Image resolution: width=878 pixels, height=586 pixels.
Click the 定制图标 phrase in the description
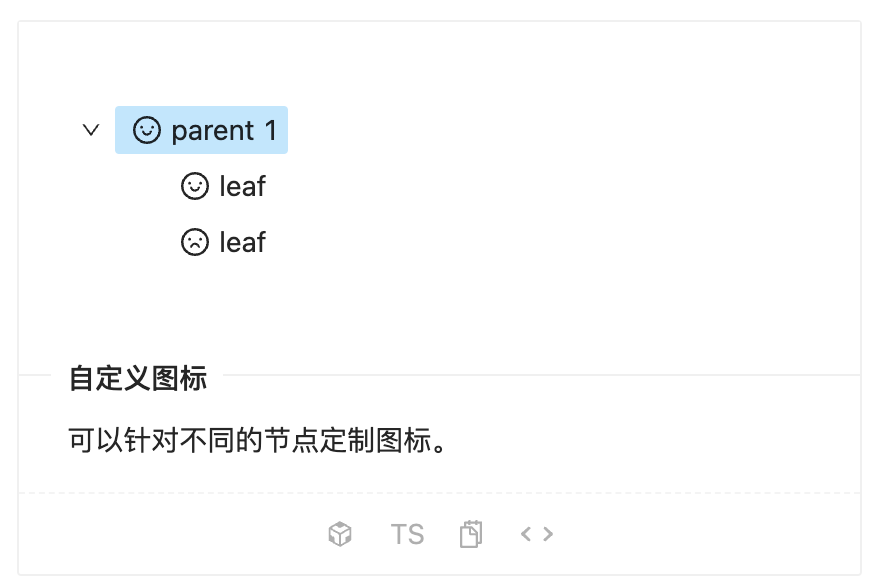pyautogui.click(x=376, y=440)
